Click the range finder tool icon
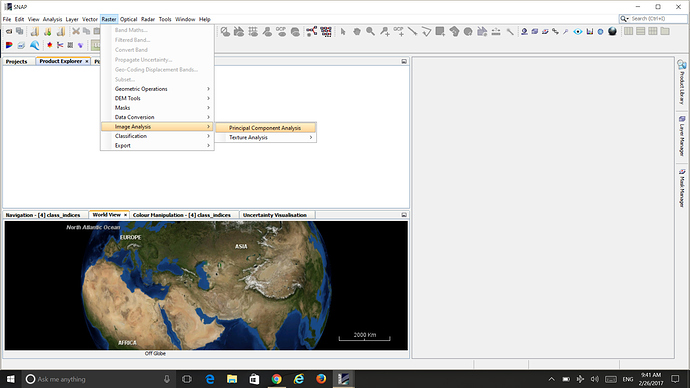The height and width of the screenshot is (388, 690). [496, 32]
